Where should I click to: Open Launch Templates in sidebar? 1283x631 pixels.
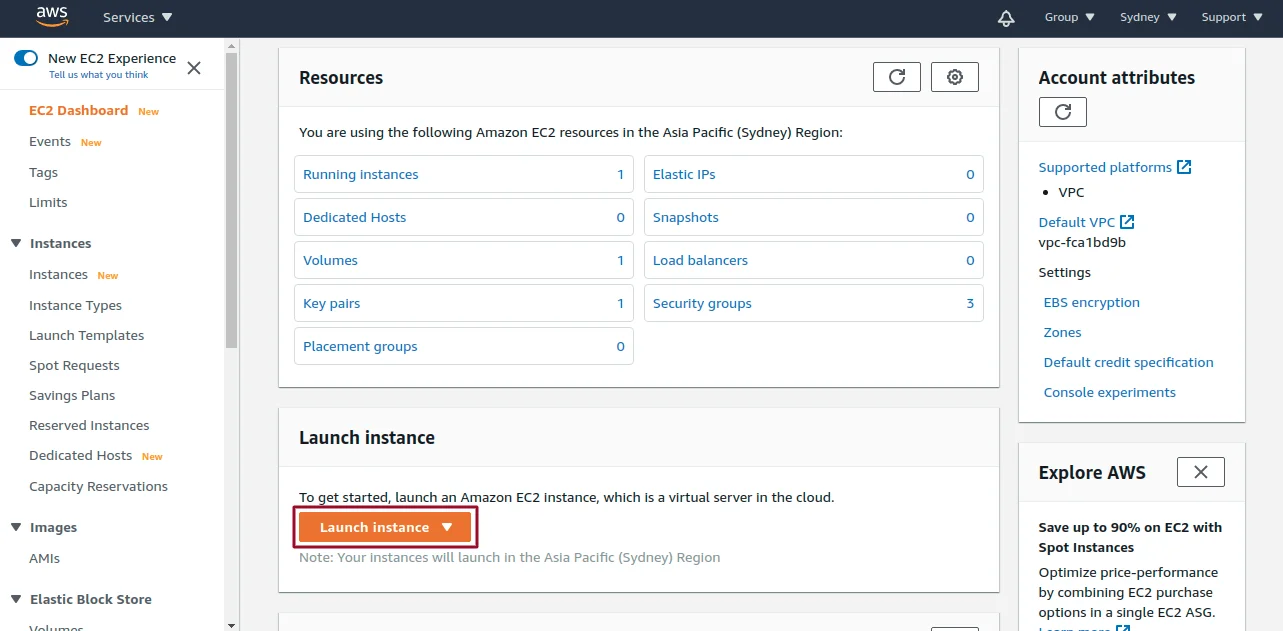click(x=86, y=335)
